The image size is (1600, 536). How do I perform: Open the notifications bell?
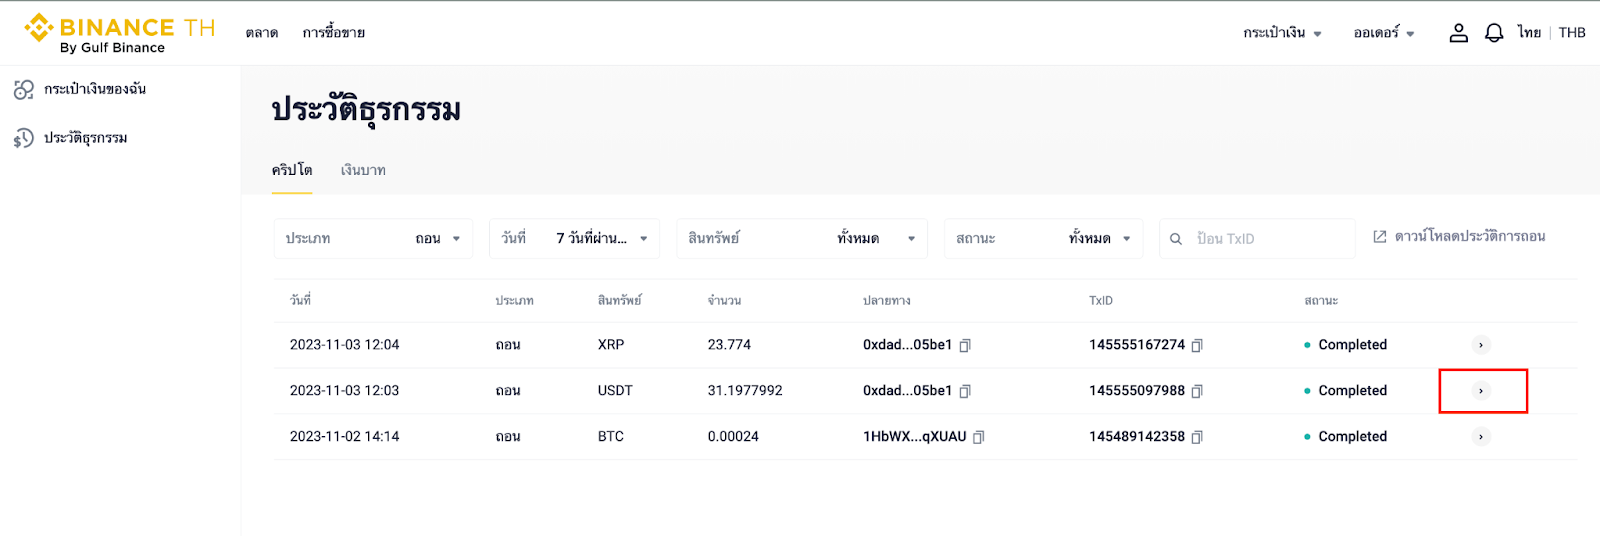[1494, 33]
